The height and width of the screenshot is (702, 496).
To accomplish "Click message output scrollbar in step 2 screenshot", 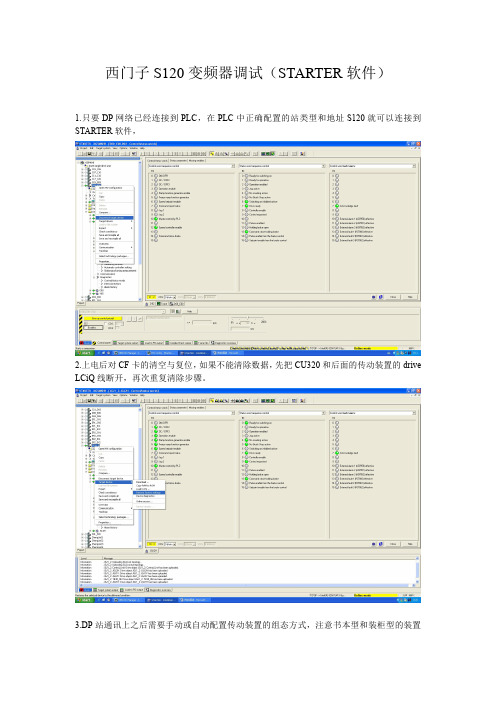I will 418,571.
